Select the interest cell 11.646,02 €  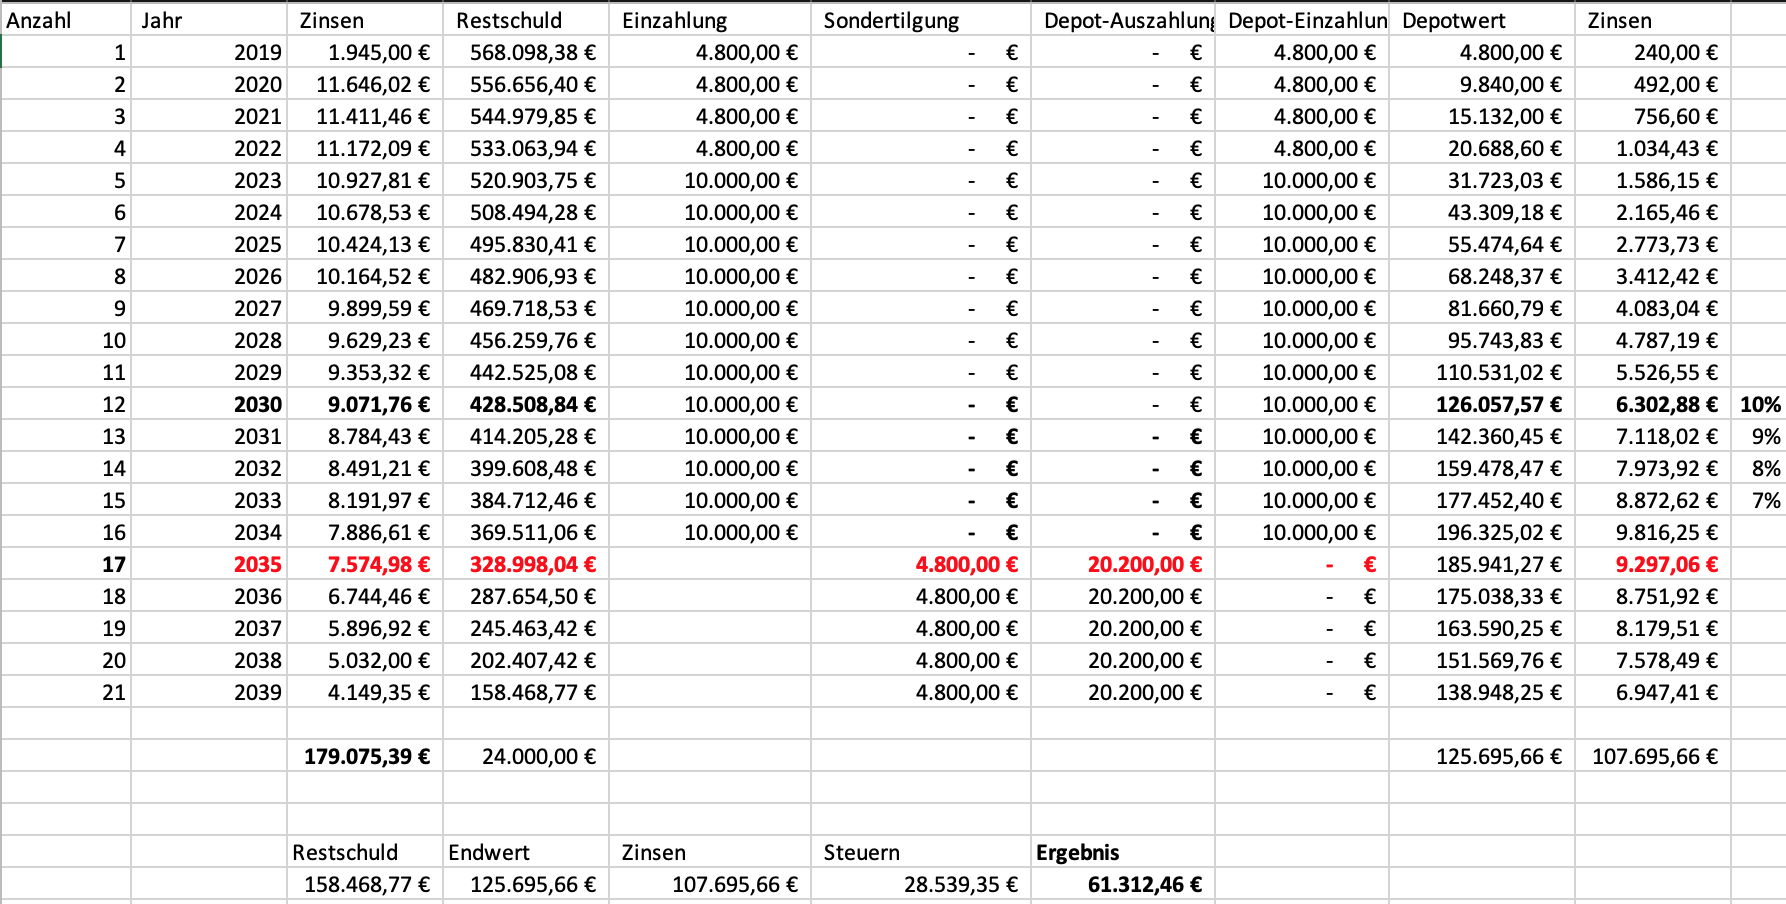[365, 84]
